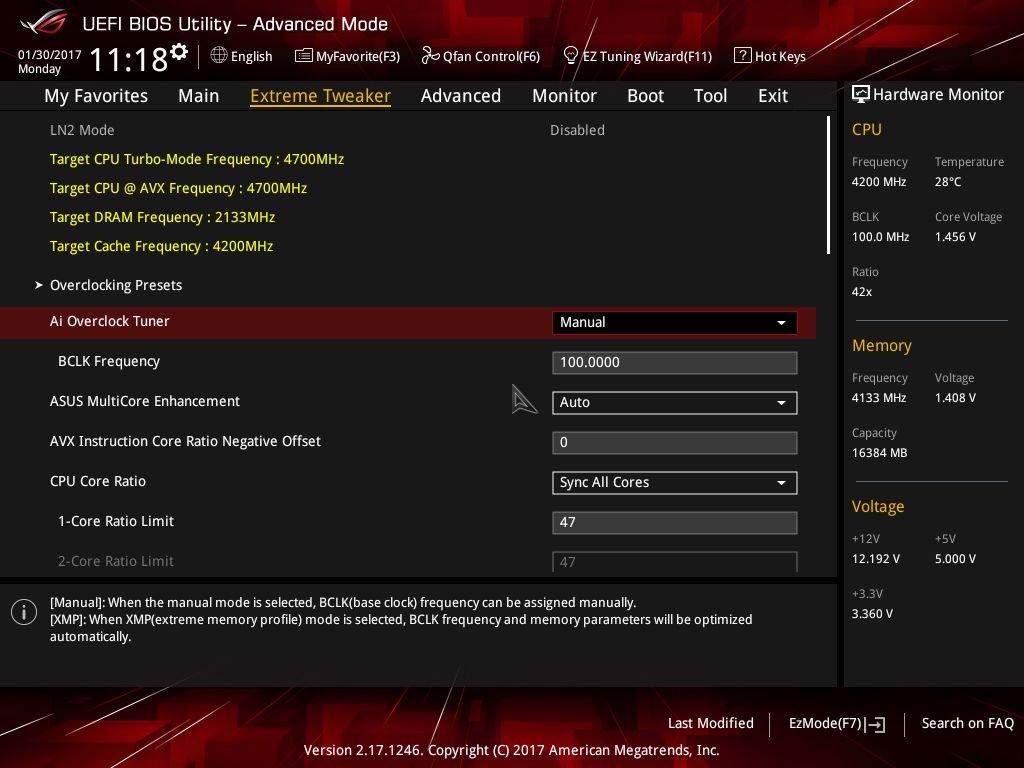Expand Overclocking Presets submenu
Screen dimensions: 1024x768
point(116,285)
